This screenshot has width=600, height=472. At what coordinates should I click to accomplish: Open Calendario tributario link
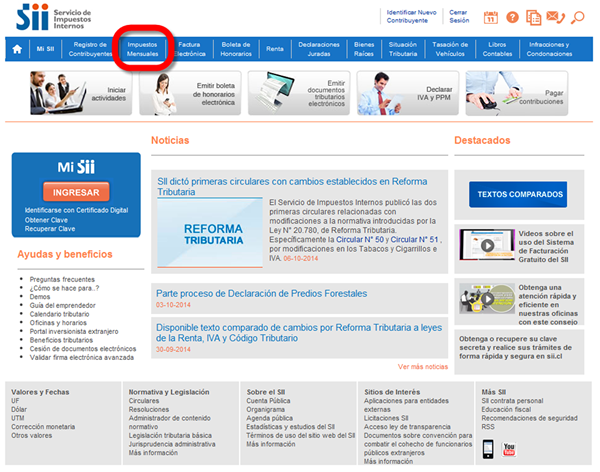tap(59, 314)
